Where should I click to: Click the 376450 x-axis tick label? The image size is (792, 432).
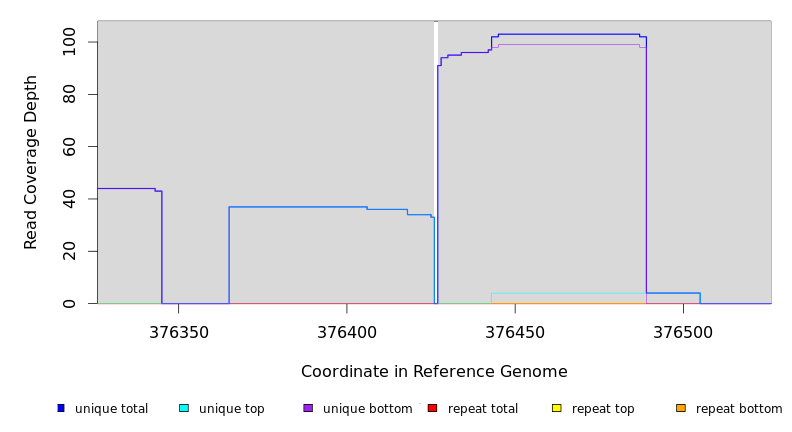click(x=515, y=332)
